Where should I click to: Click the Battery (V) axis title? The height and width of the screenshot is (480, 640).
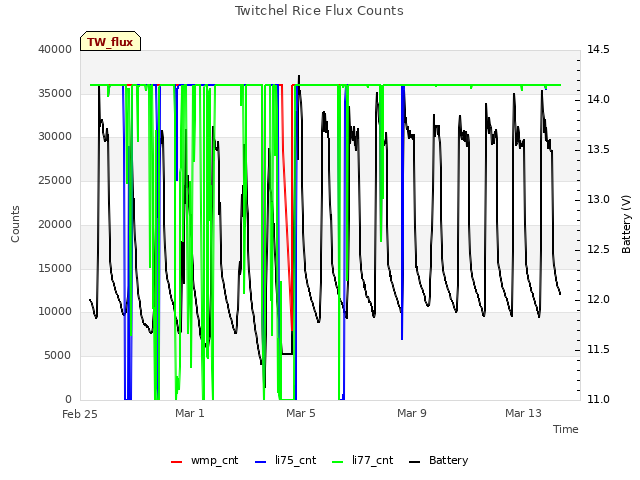[x=626, y=224]
